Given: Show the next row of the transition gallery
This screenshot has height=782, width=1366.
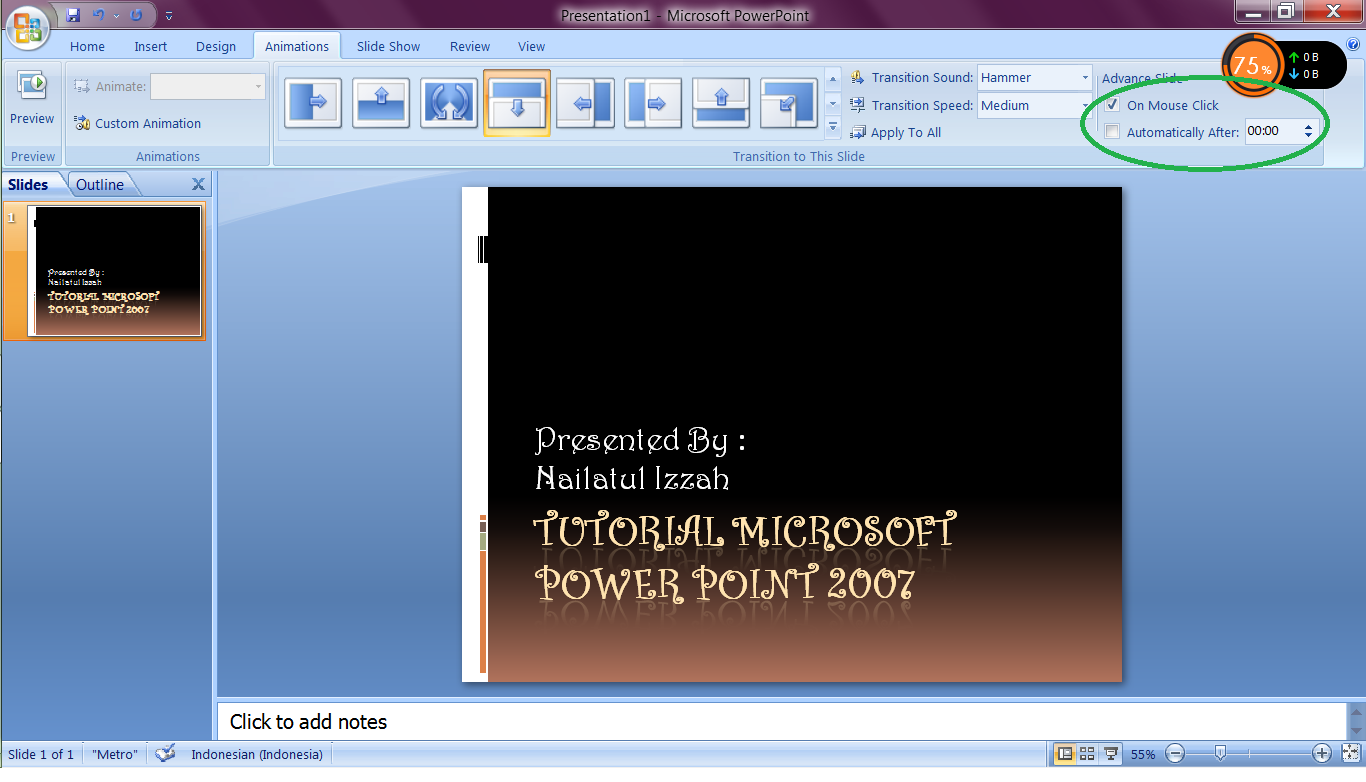Looking at the screenshot, I should pyautogui.click(x=833, y=103).
